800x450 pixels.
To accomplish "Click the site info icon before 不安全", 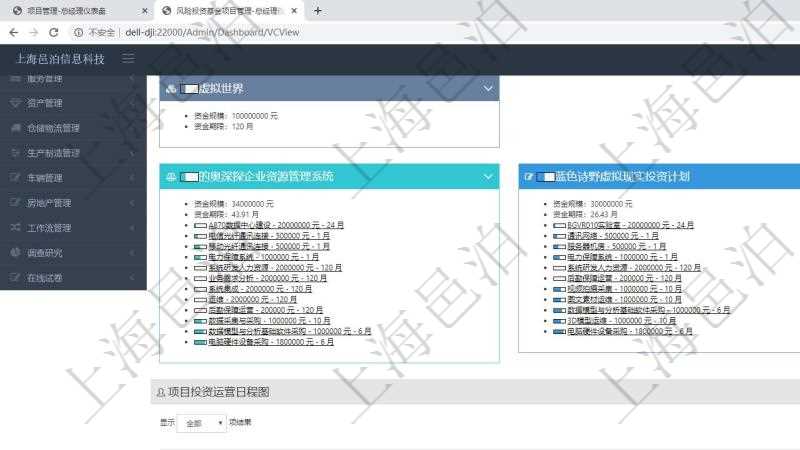I will pos(79,32).
